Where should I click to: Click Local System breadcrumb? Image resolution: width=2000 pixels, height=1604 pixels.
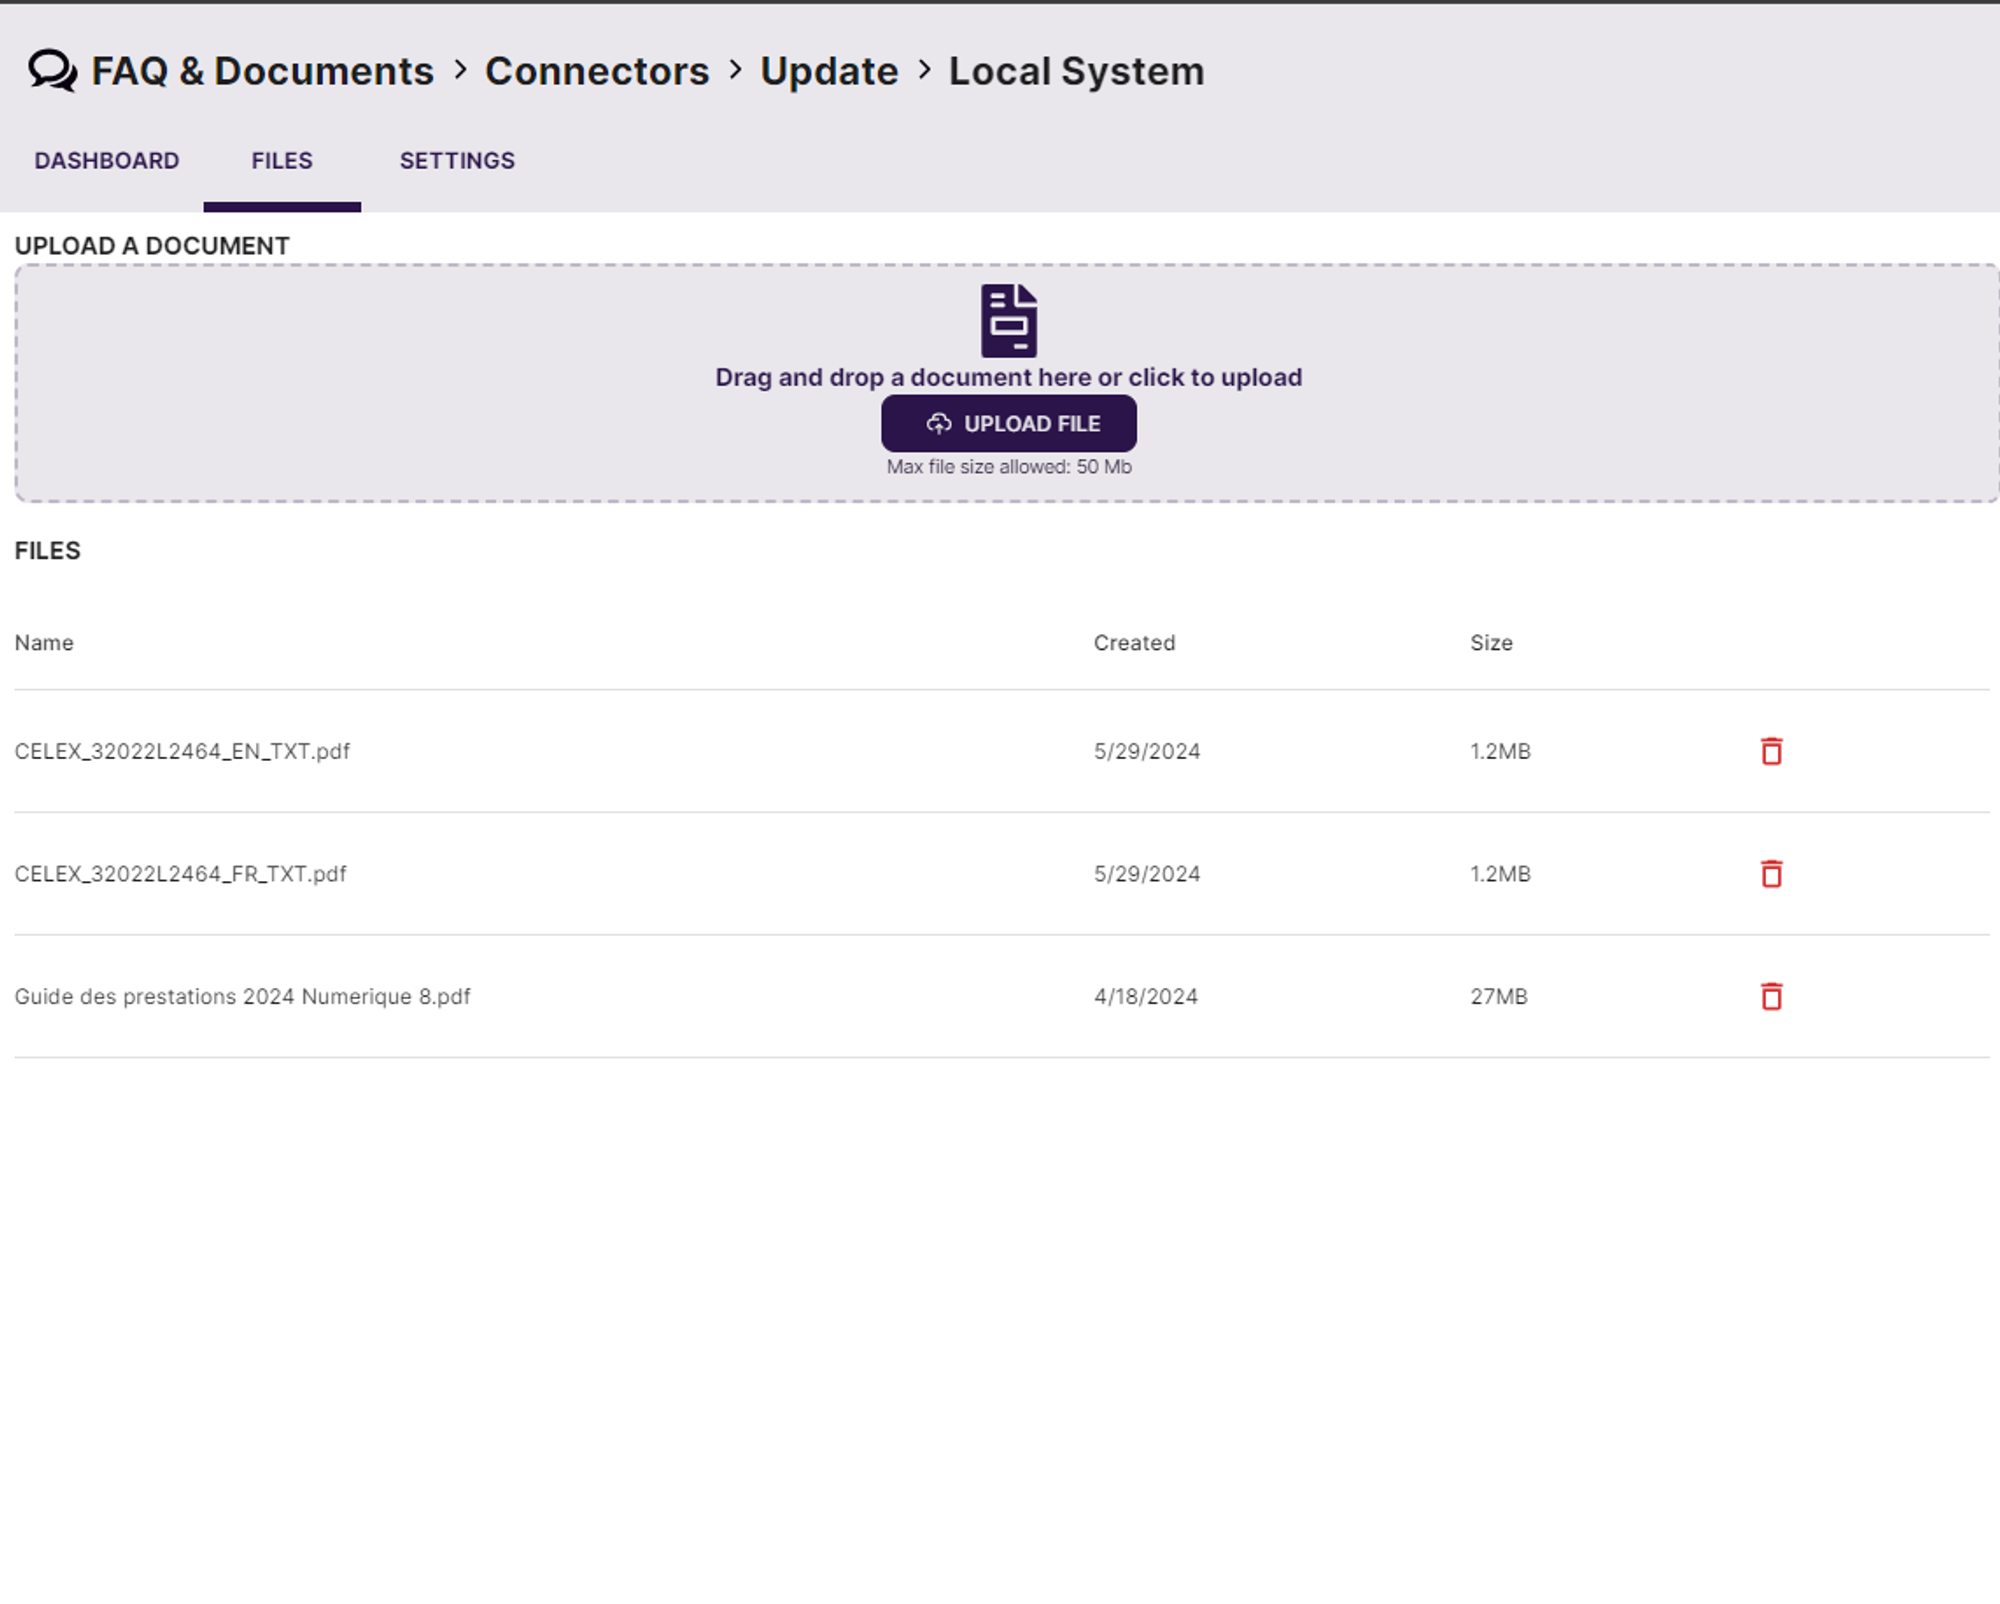(x=1076, y=71)
